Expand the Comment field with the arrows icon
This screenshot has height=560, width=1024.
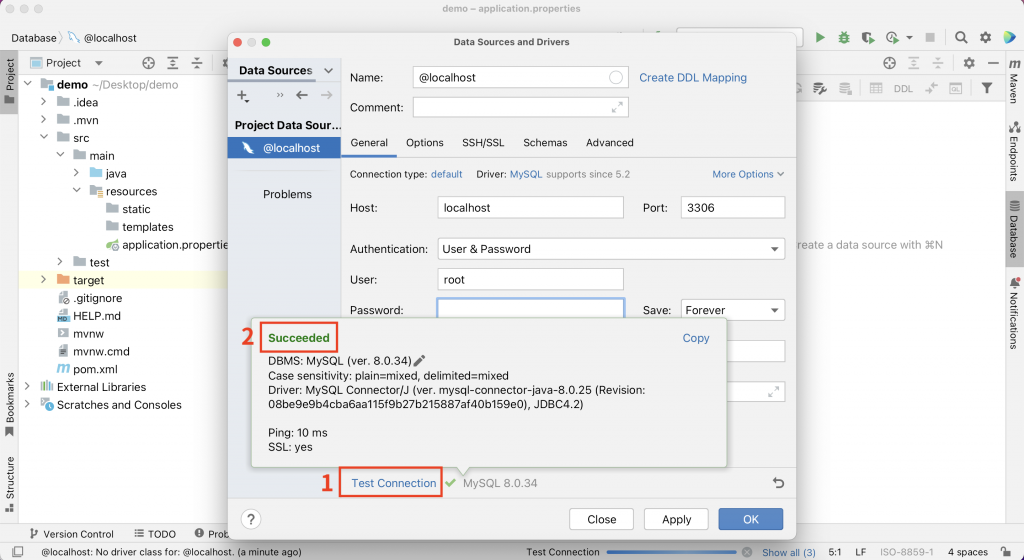click(x=617, y=108)
